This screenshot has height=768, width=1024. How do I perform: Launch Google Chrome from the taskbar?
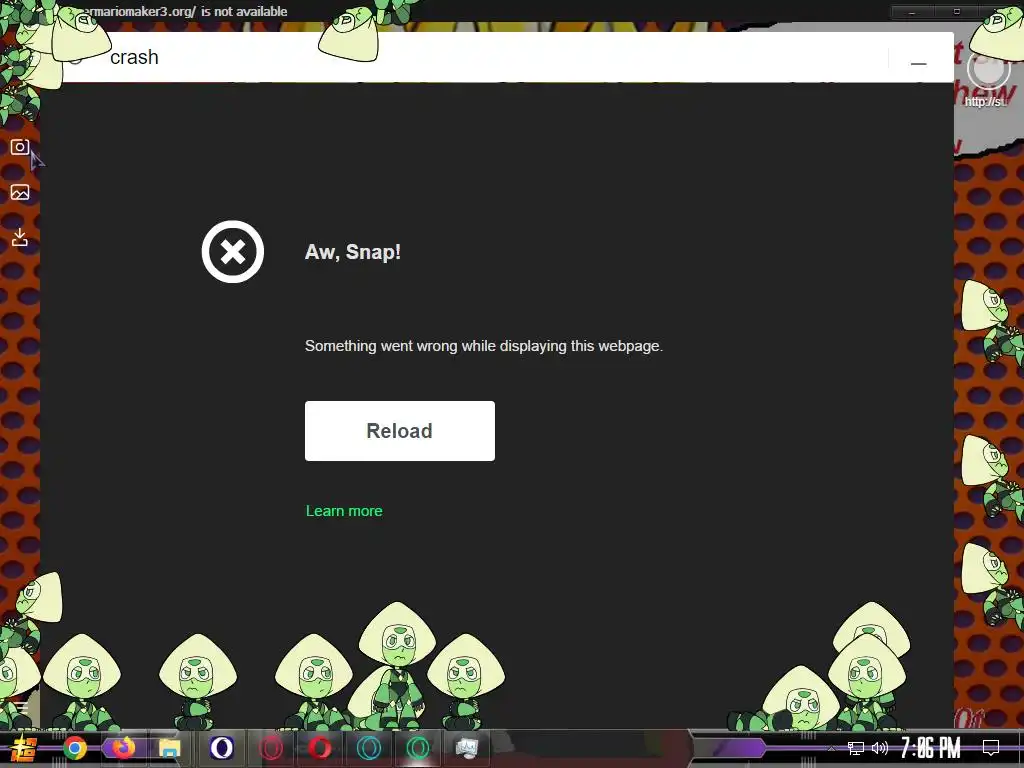point(75,748)
